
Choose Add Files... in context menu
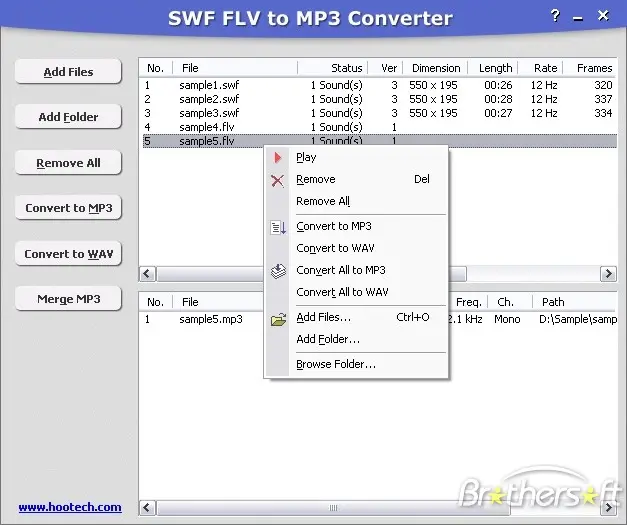click(356, 317)
